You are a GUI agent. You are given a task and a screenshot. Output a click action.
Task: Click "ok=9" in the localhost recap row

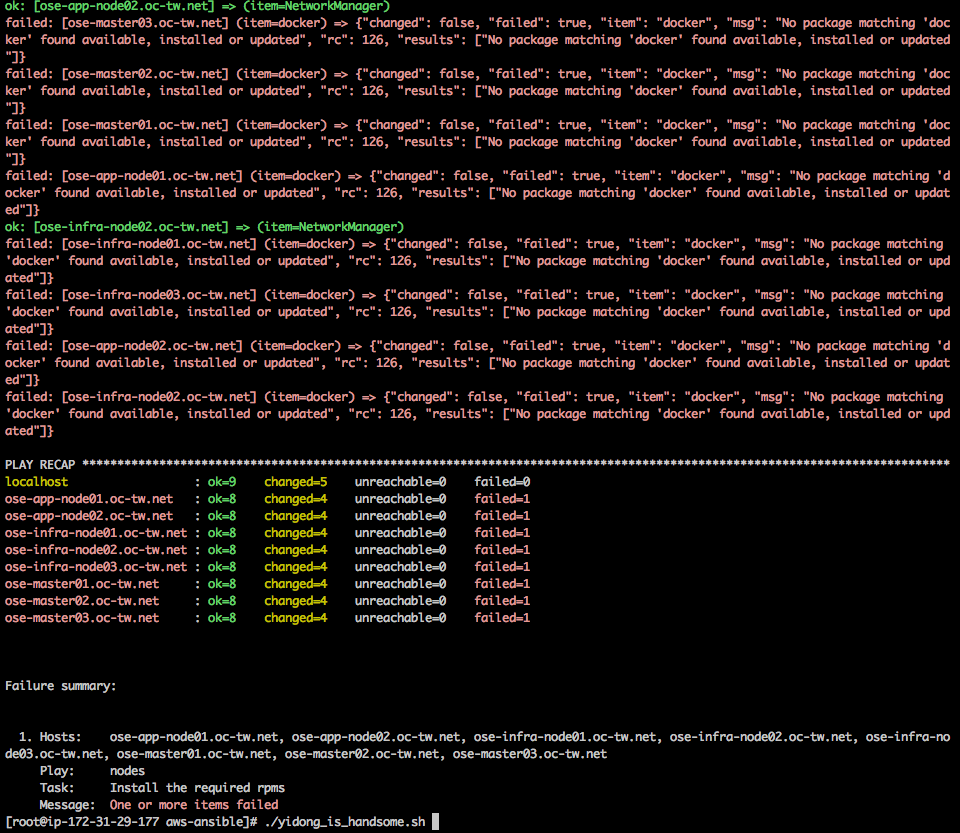coord(222,482)
